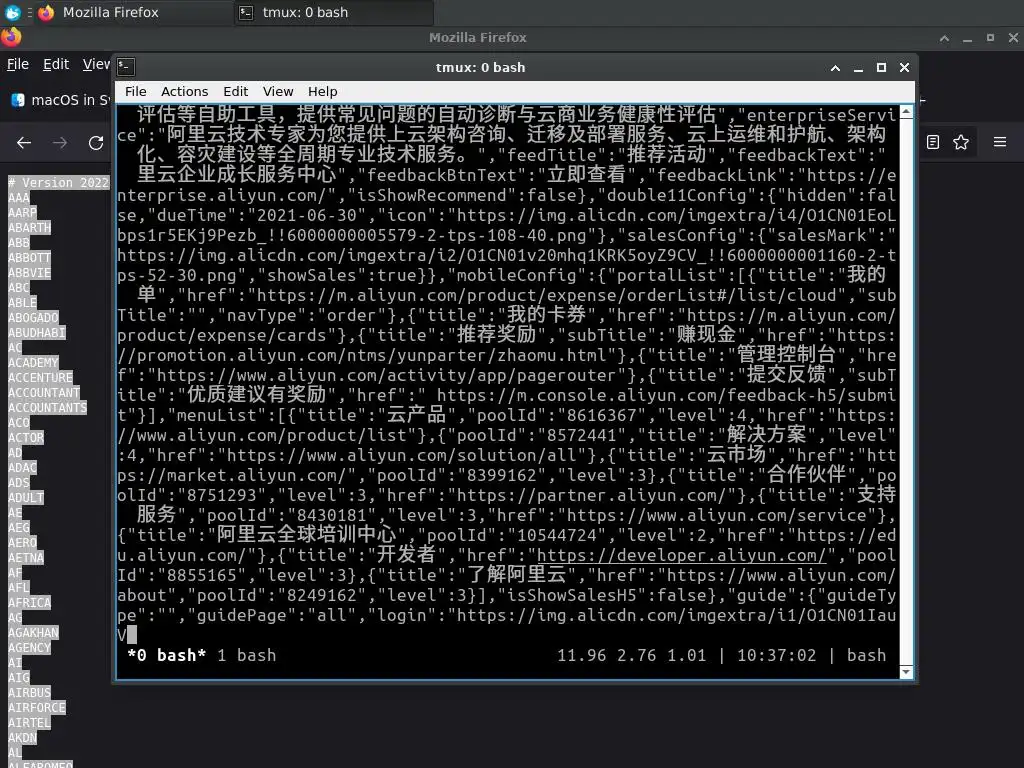This screenshot has width=1024, height=768.
Task: Click 'ABARTH' in the Firefox page list
Action: [29, 227]
